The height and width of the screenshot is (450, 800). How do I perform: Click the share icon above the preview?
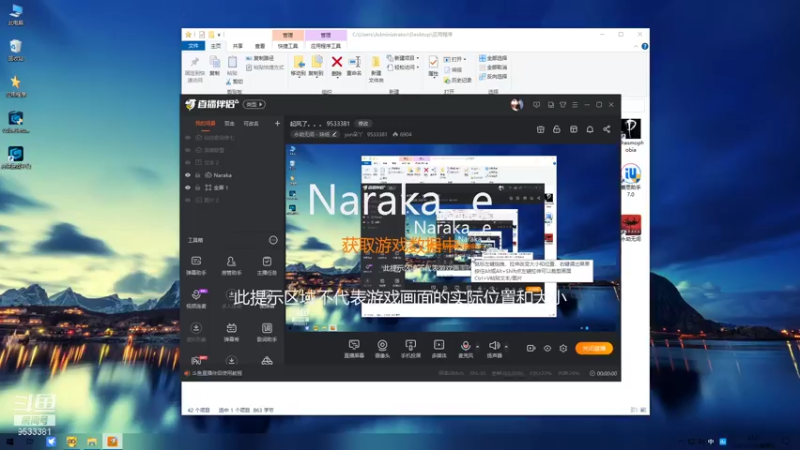607,129
